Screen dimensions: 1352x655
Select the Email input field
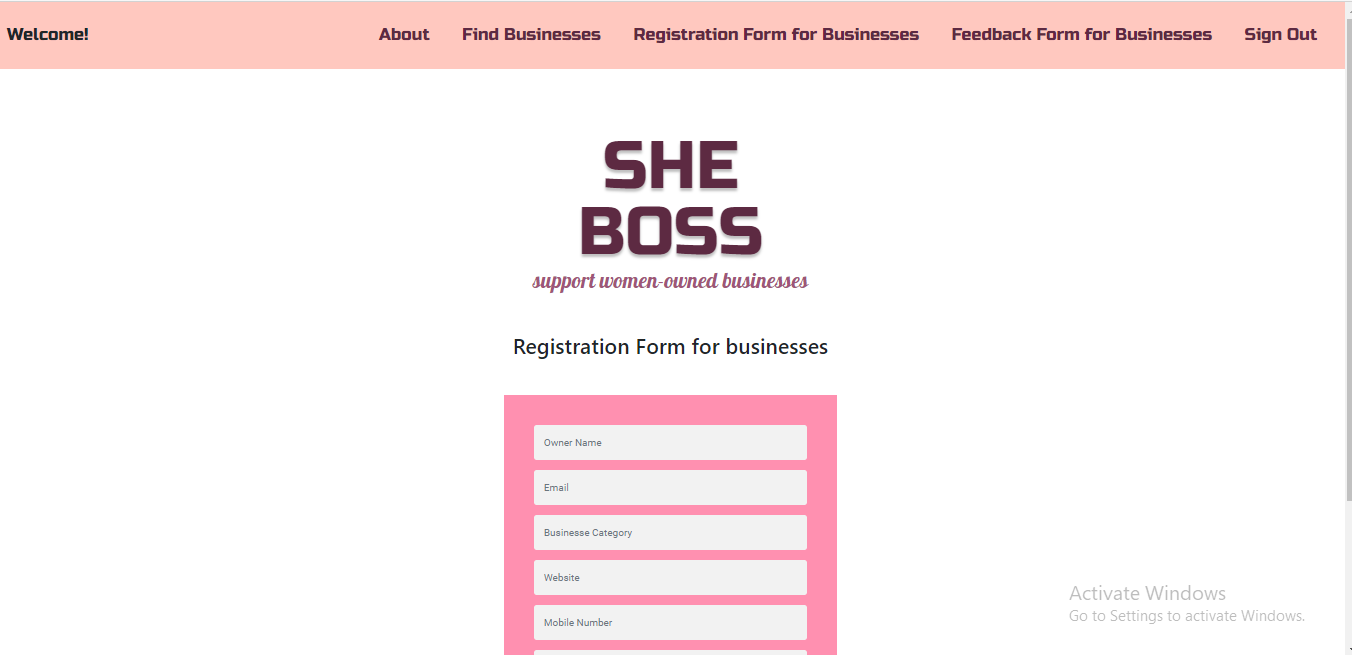[x=670, y=487]
